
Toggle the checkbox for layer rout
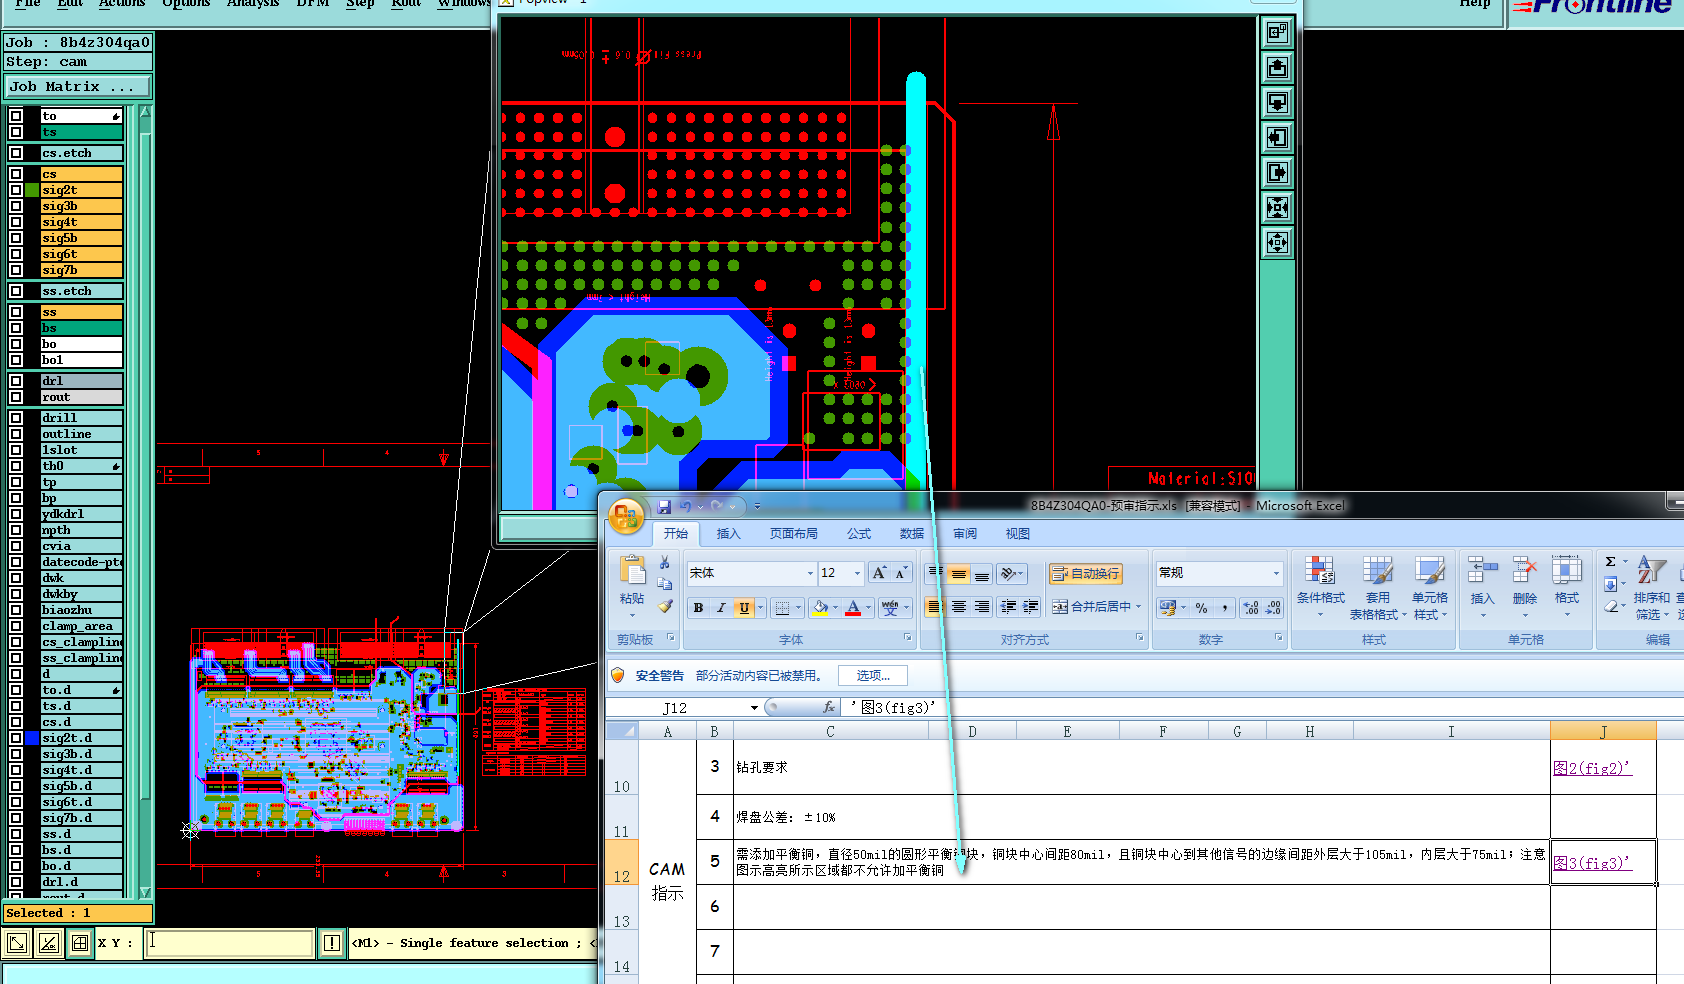(16, 397)
